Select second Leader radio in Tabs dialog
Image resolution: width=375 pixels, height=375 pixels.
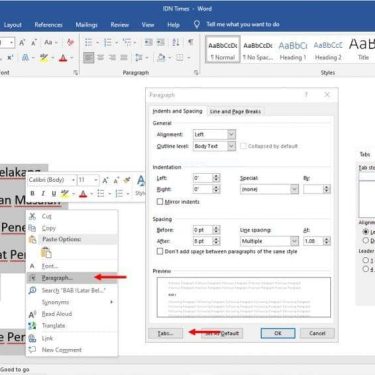point(366,269)
